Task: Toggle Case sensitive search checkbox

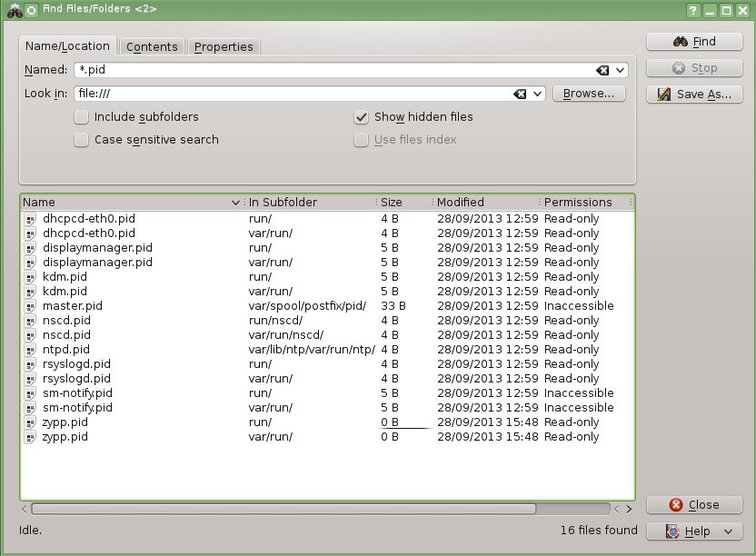Action: pos(81,140)
